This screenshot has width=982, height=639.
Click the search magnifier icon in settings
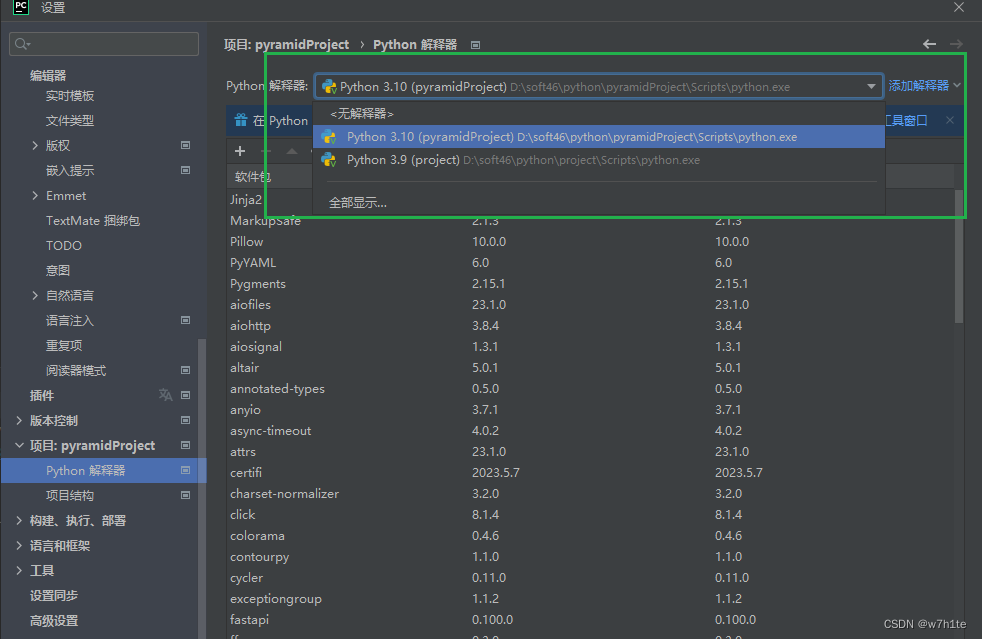point(22,44)
